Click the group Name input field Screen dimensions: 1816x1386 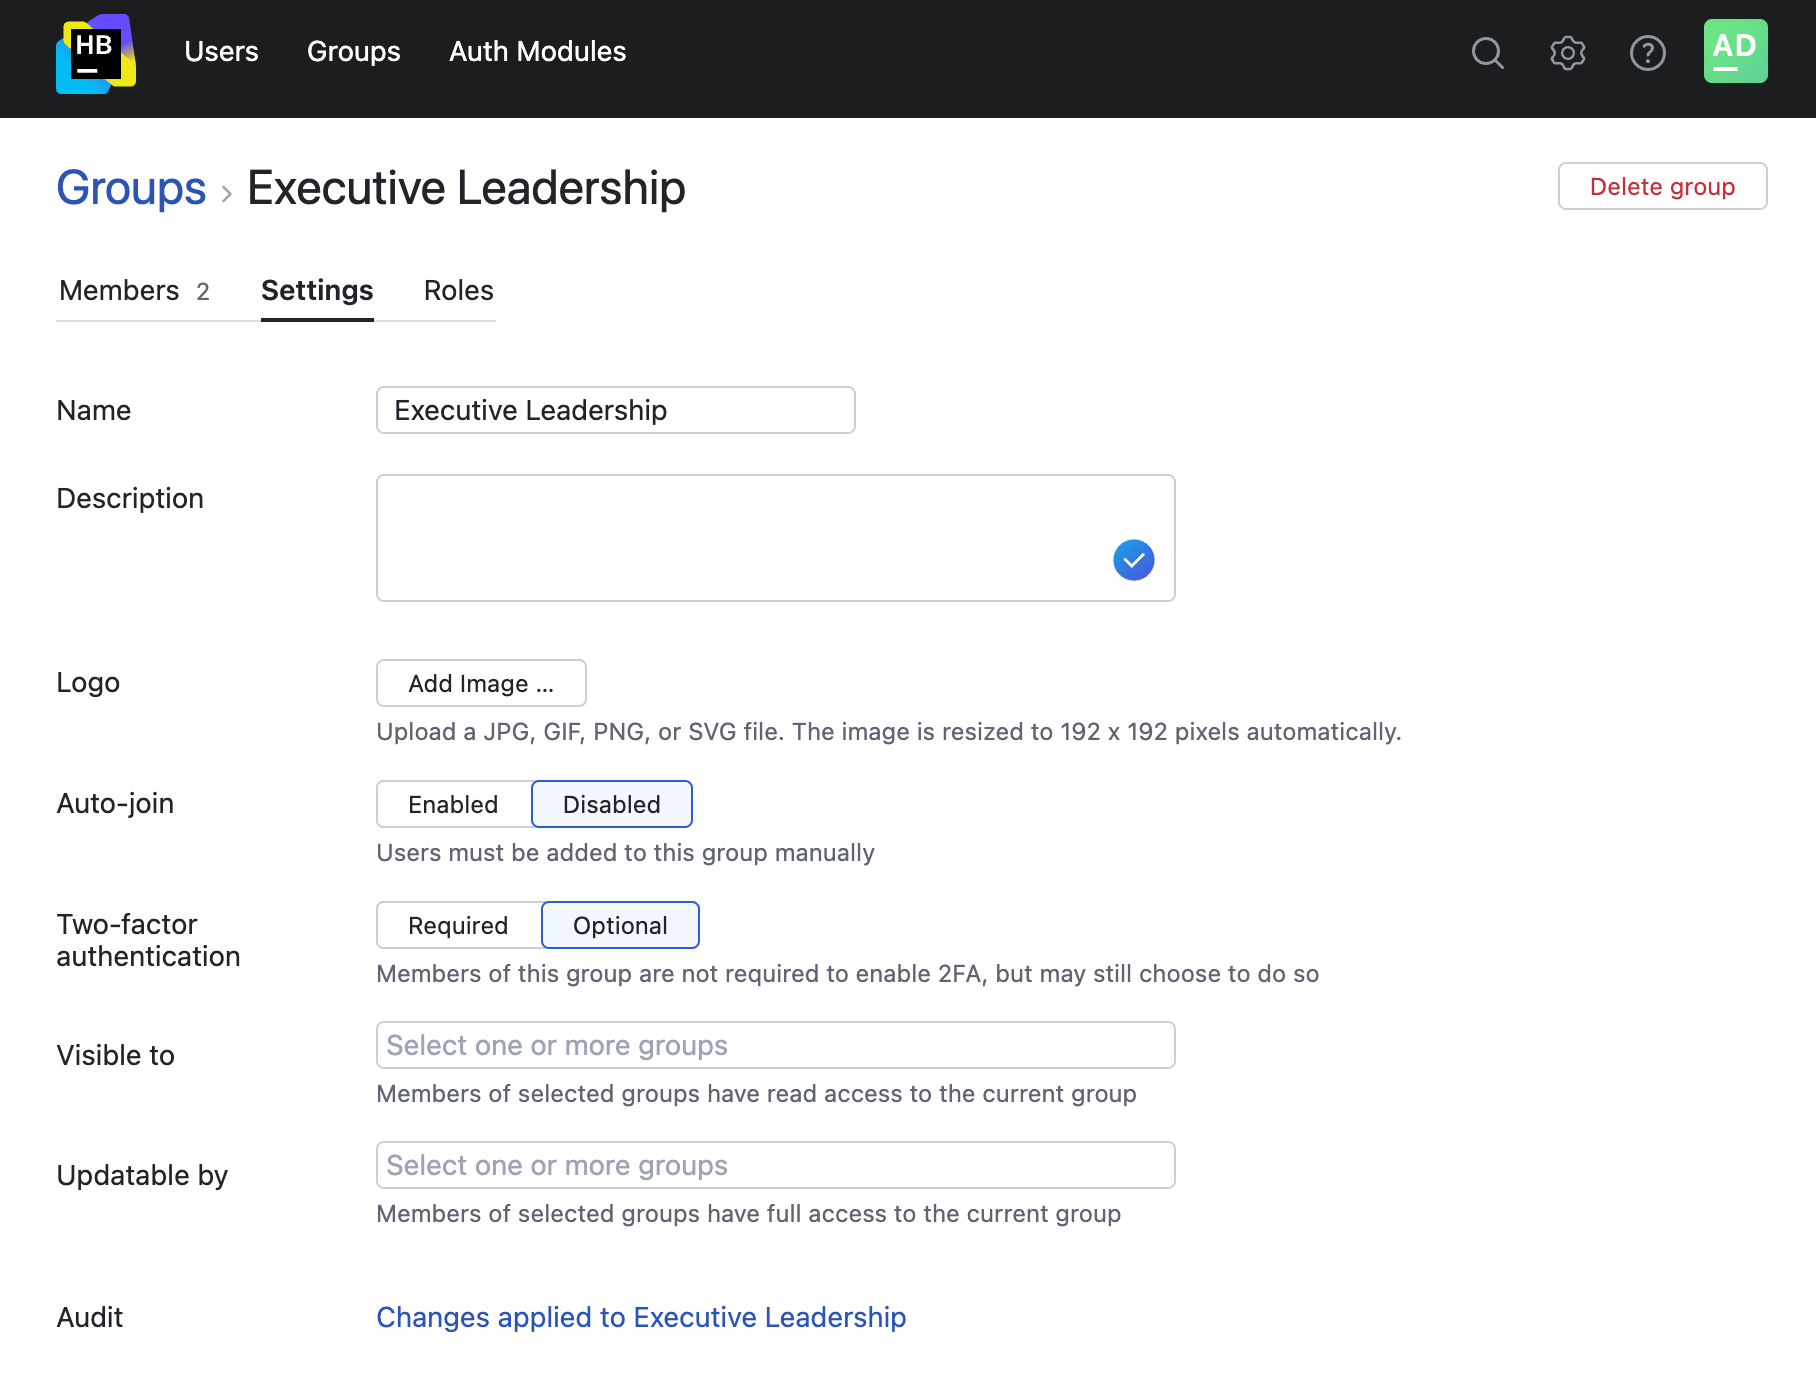click(615, 411)
